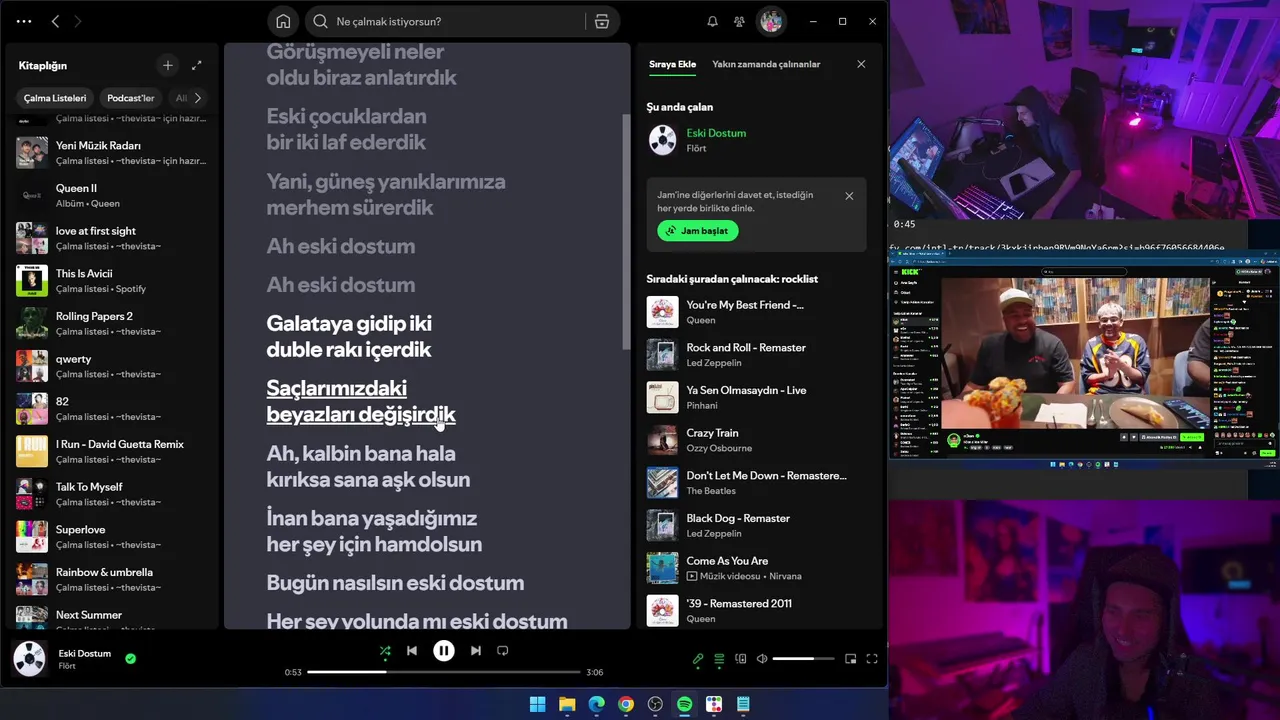
Task: Show more library filter chips arrow
Action: coord(197,98)
